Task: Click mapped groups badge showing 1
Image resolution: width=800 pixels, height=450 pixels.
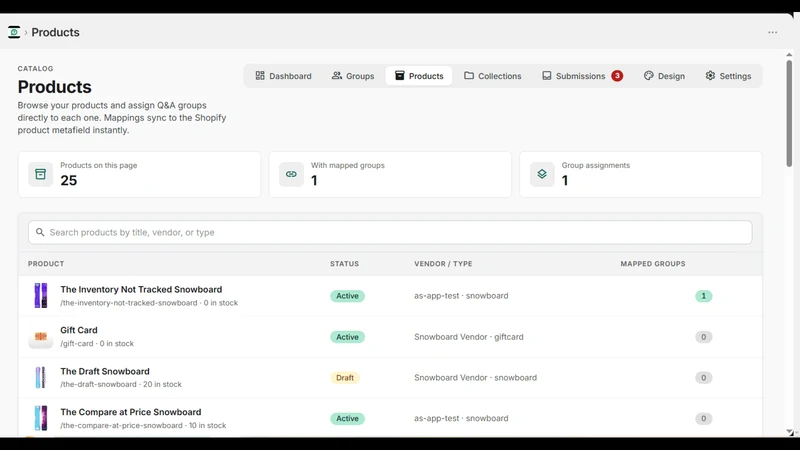Action: pos(704,296)
